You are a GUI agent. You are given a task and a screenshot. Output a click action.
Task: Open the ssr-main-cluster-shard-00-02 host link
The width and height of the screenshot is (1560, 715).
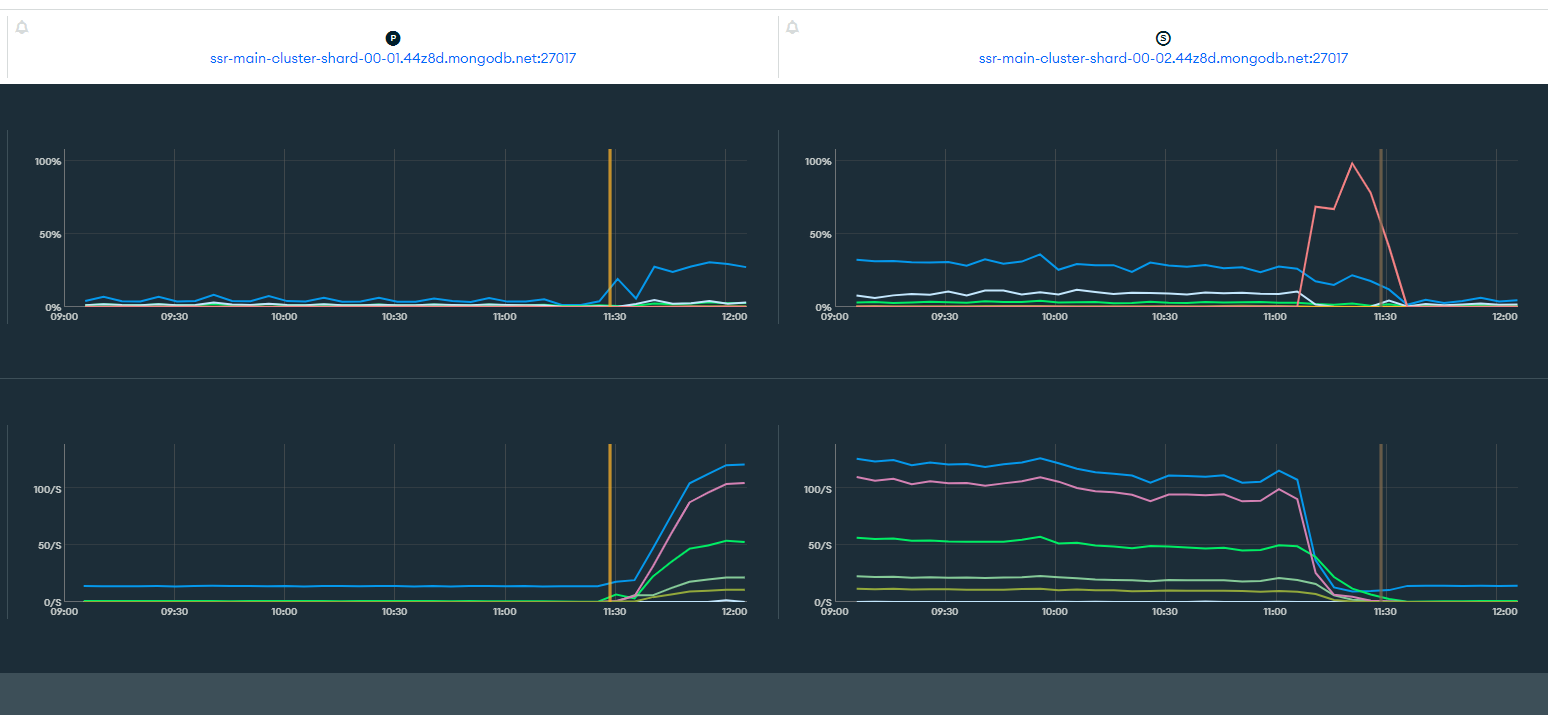[1163, 59]
